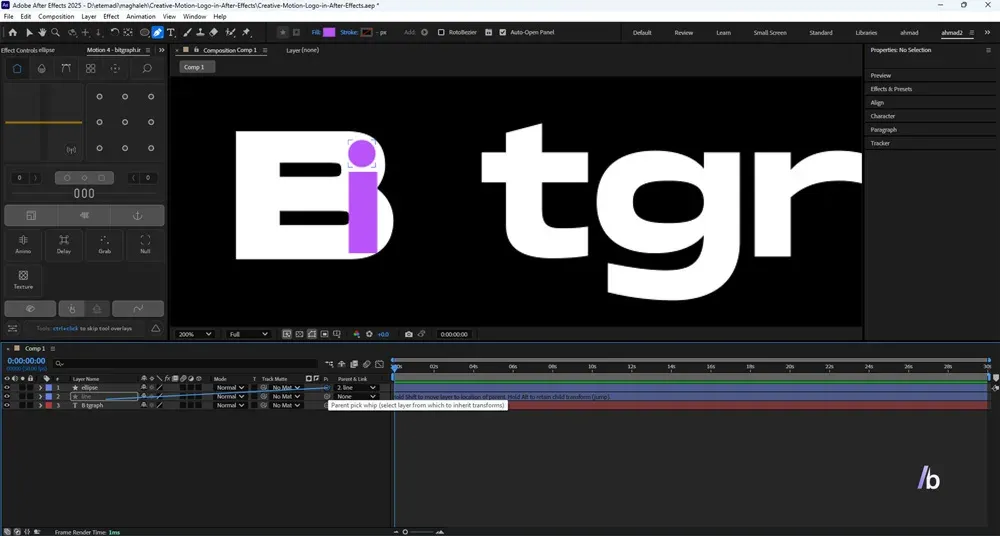Click the 0:00:00:00 current time display in timeline
Screen dimensions: 1000x536
[26, 361]
